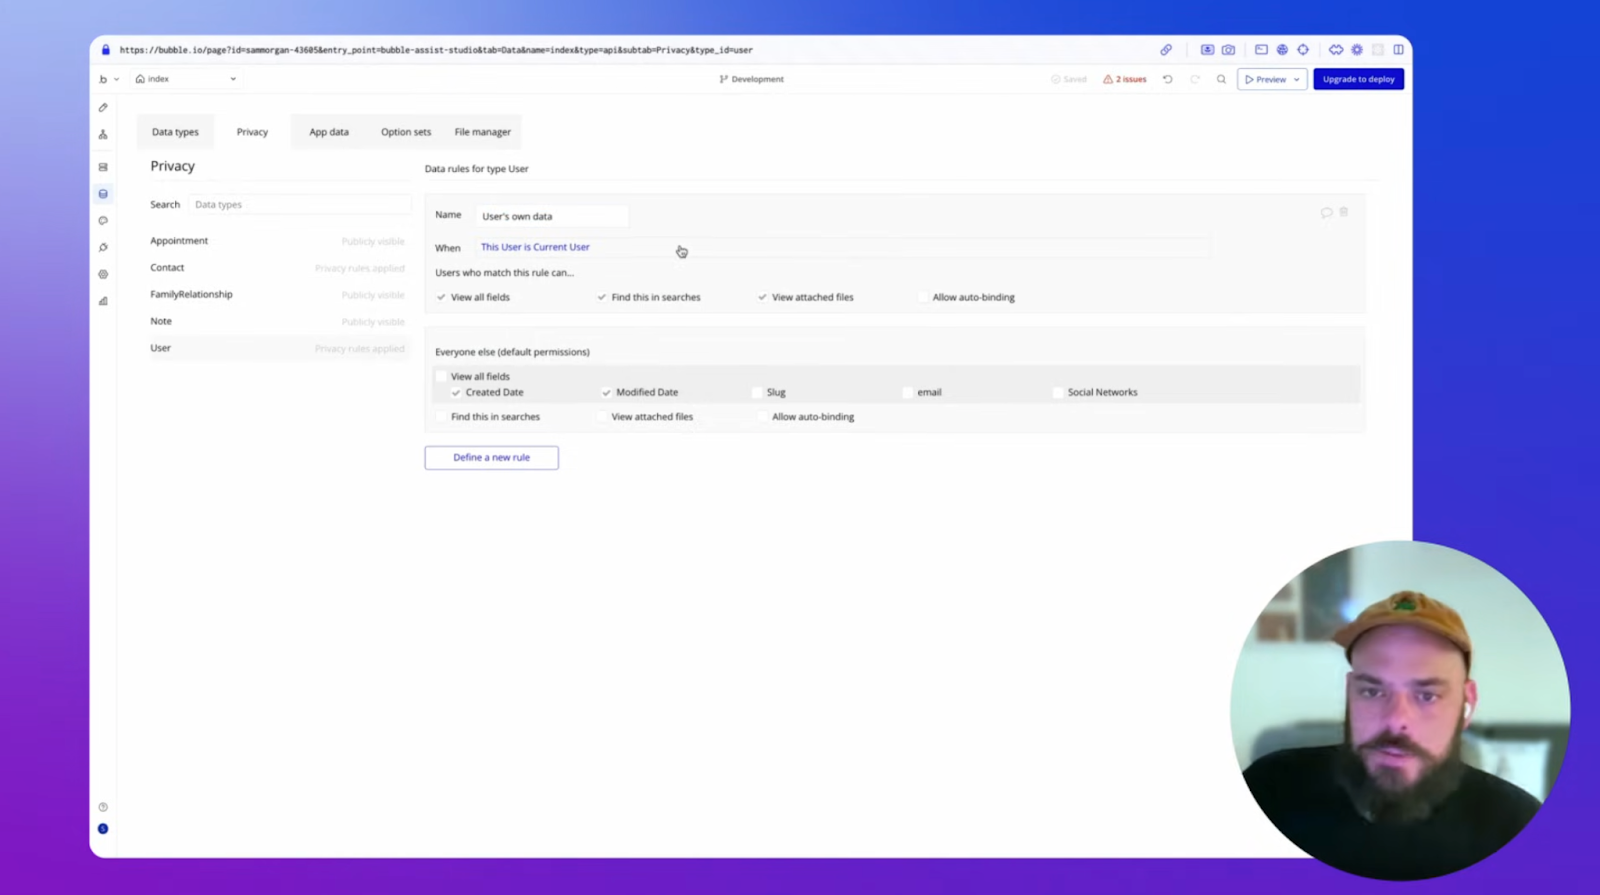
Task: Delete the rule using the trash icon
Action: click(1344, 212)
